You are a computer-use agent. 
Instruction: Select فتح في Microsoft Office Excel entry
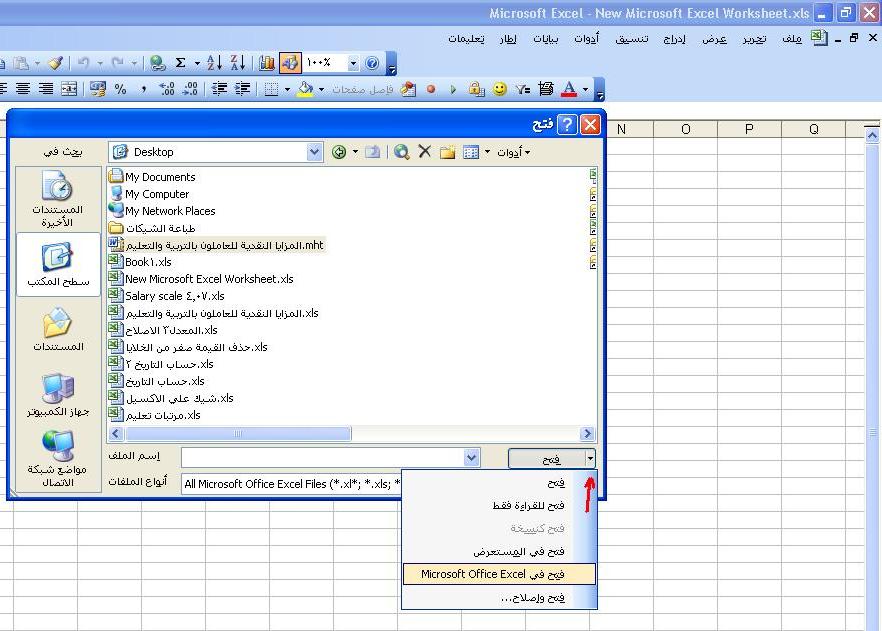[499, 574]
